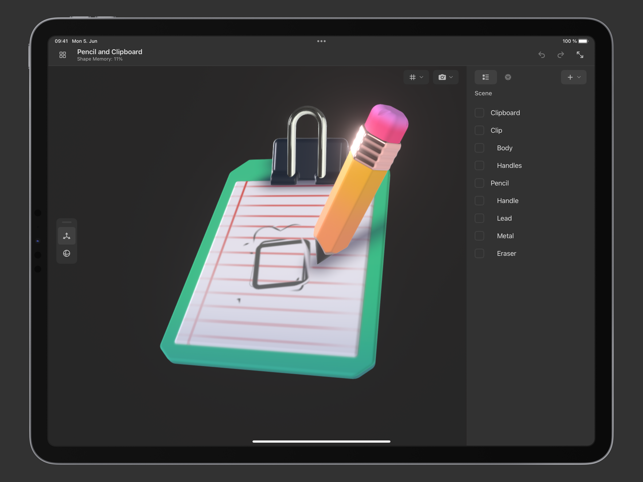Switch to the circular material tab
Viewport: 643px width, 482px height.
coord(508,77)
